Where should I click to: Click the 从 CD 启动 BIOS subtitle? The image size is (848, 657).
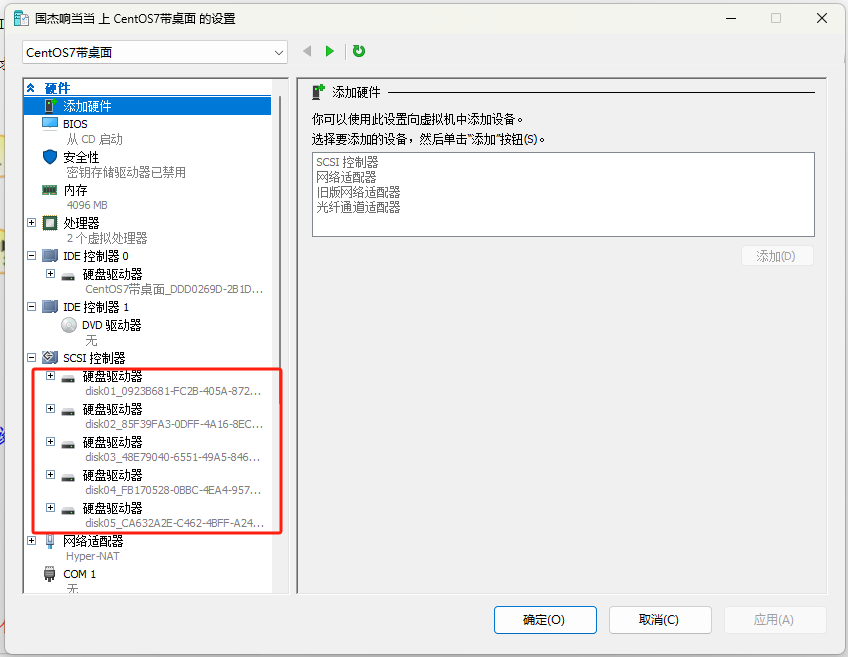(x=95, y=140)
